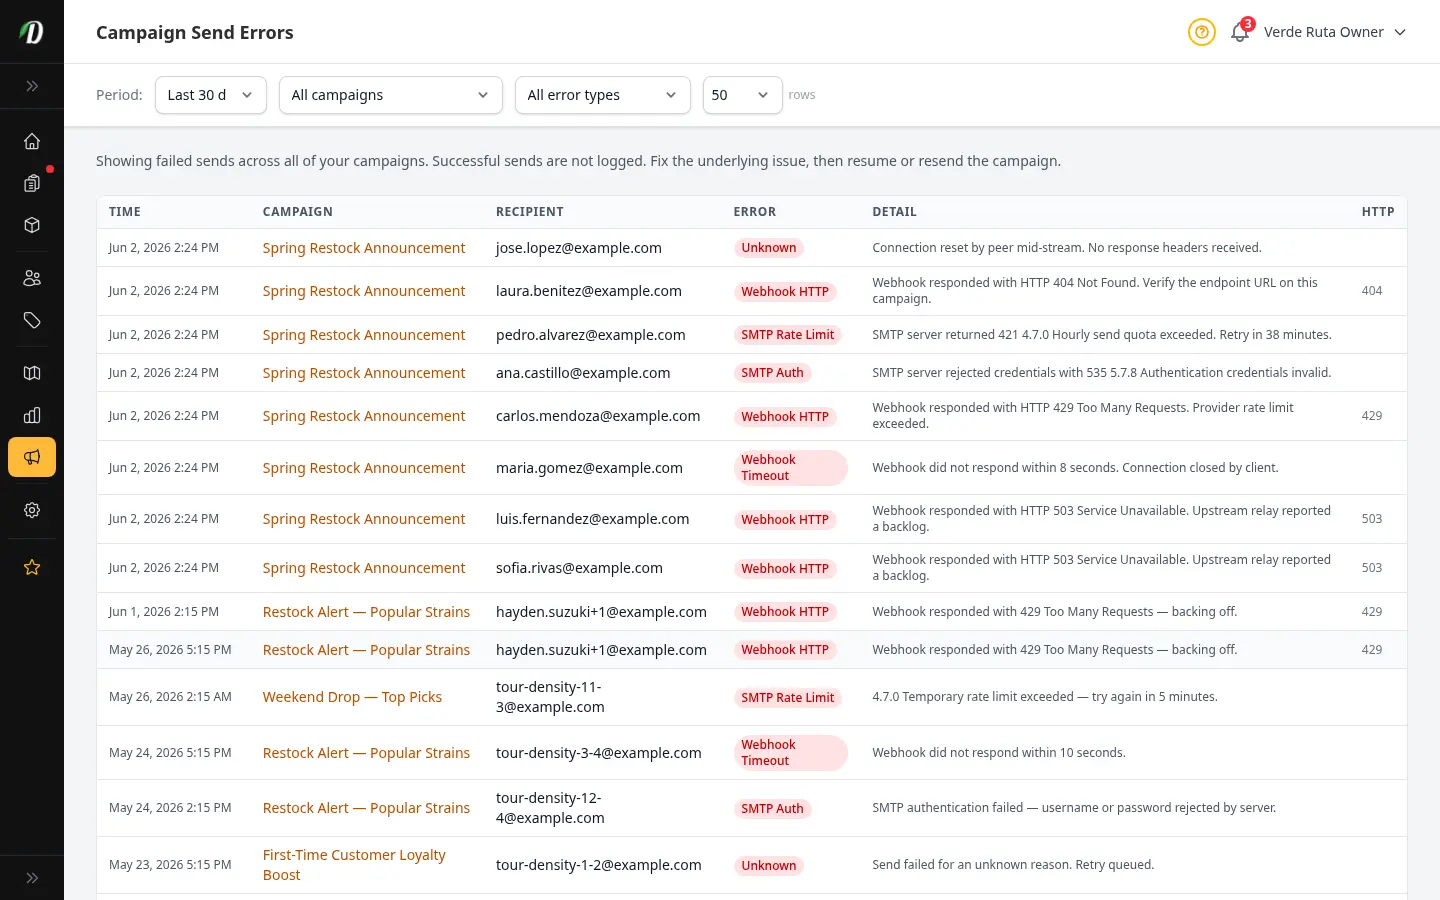Open the Verde Ruta Owner account menu
This screenshot has height=900, width=1440.
1334,32
